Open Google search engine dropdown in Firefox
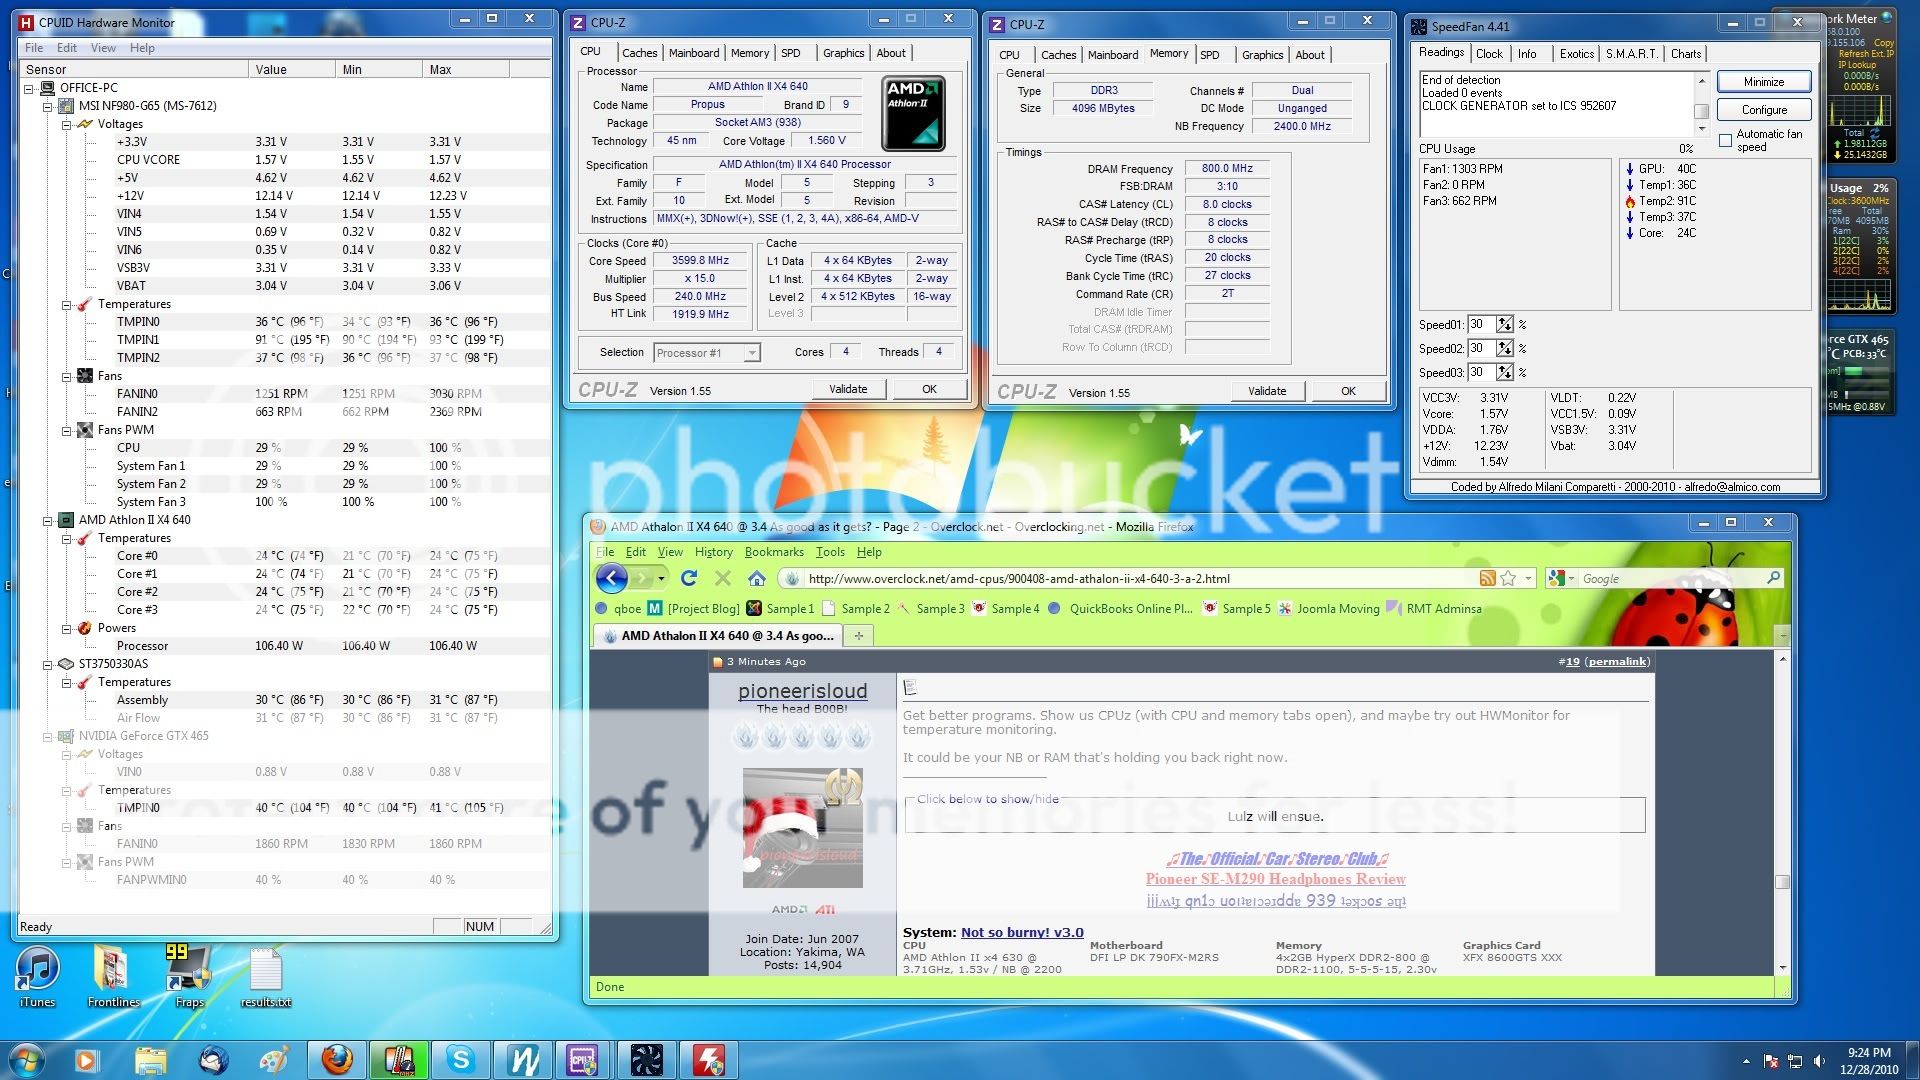This screenshot has width=1920, height=1080. (1572, 578)
